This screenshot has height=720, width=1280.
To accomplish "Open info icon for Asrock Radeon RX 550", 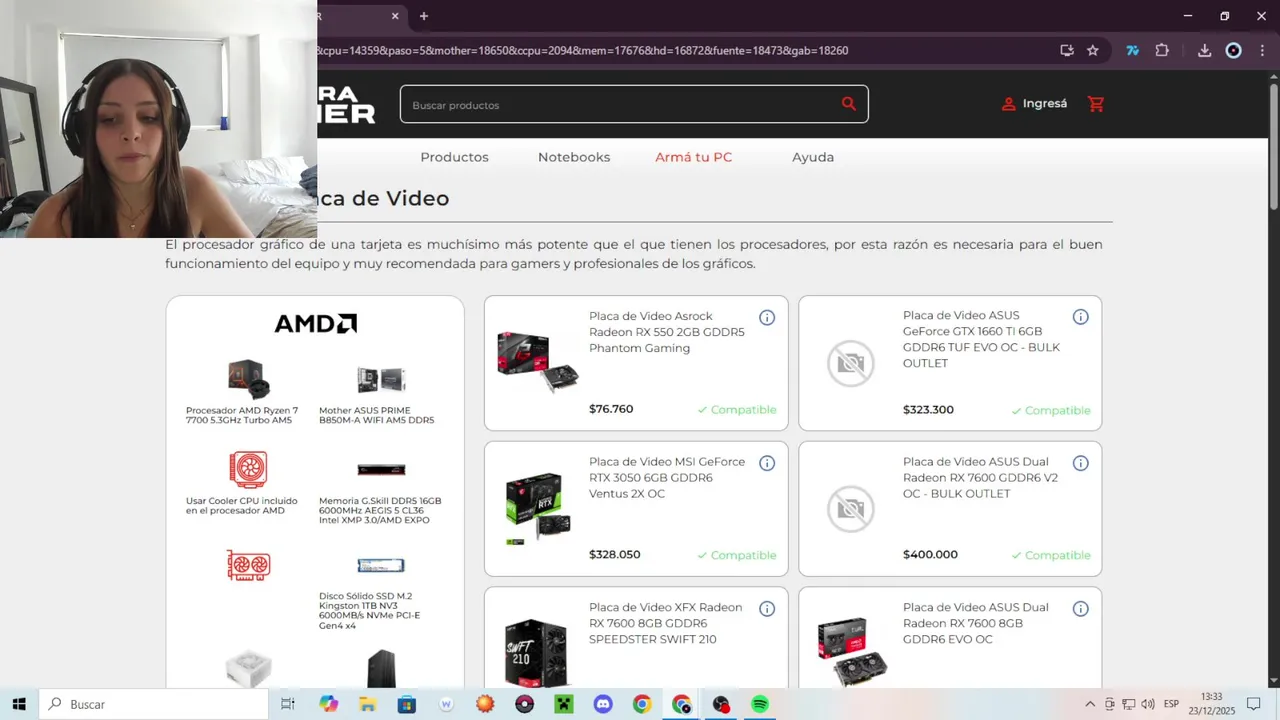I will click(767, 318).
